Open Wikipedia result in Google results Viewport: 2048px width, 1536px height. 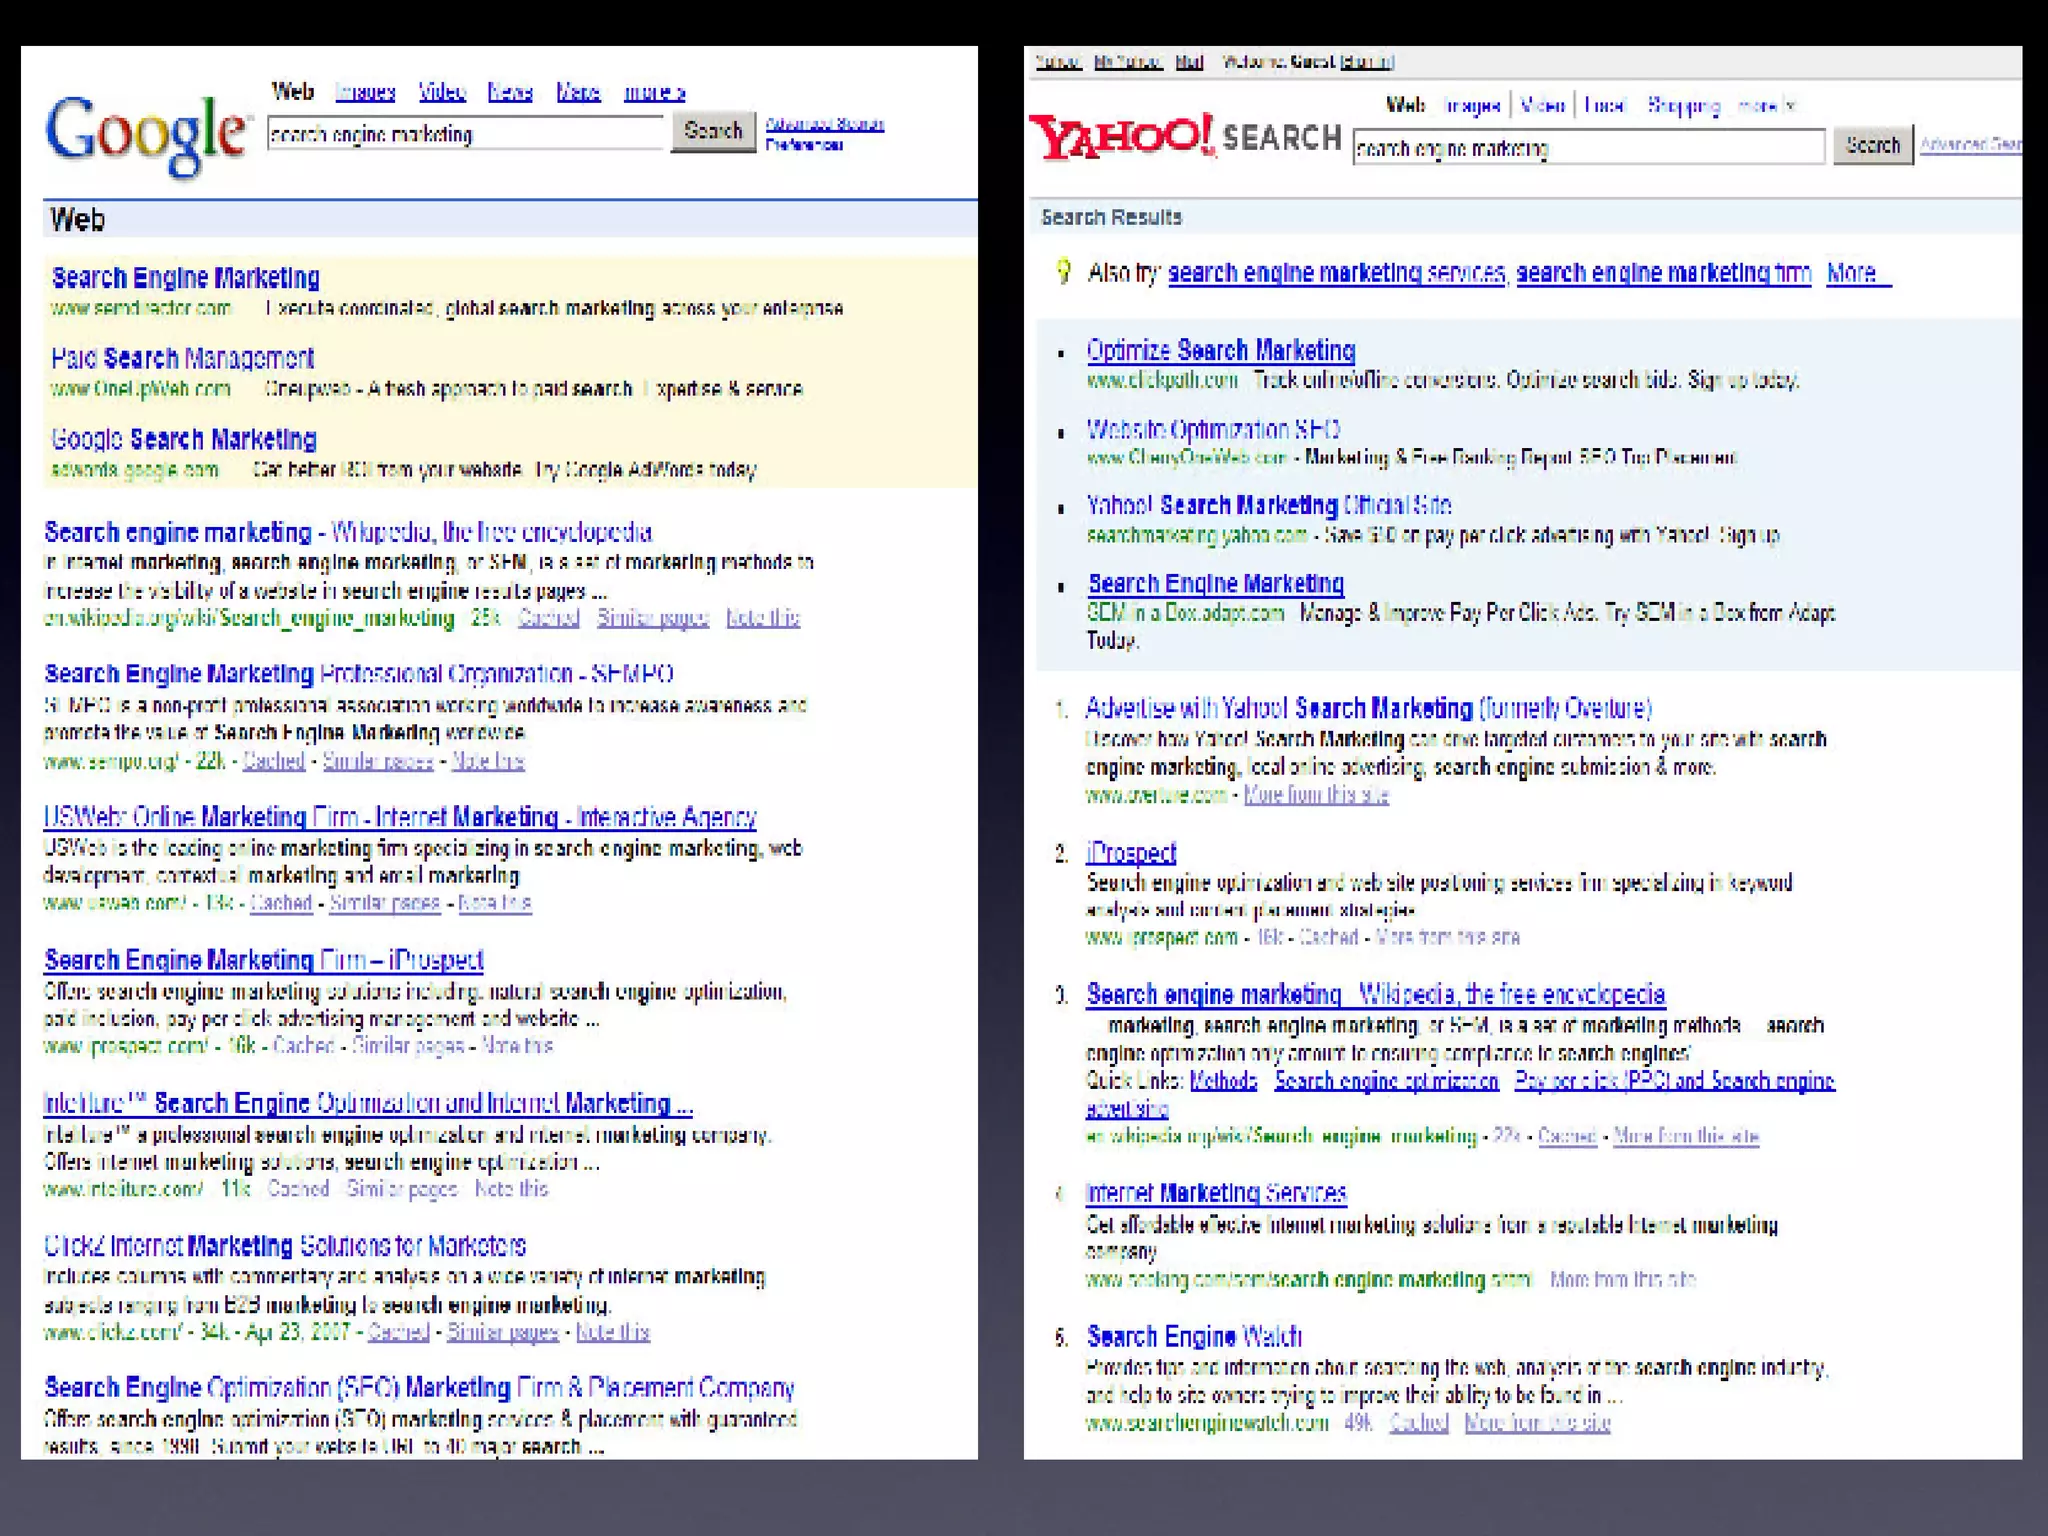[x=348, y=532]
